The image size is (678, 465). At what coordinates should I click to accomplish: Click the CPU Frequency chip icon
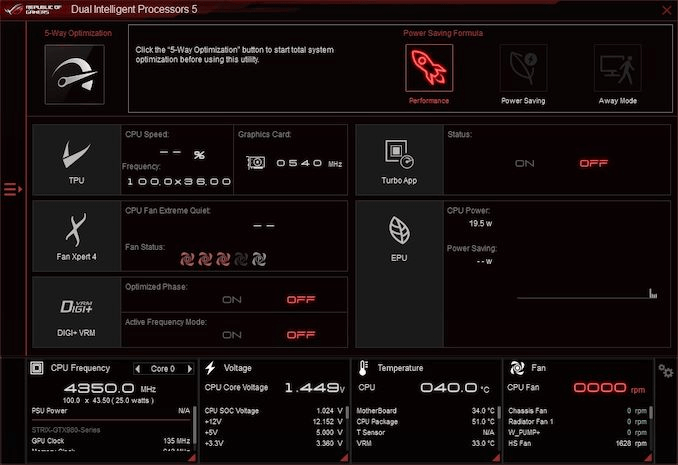pos(37,368)
